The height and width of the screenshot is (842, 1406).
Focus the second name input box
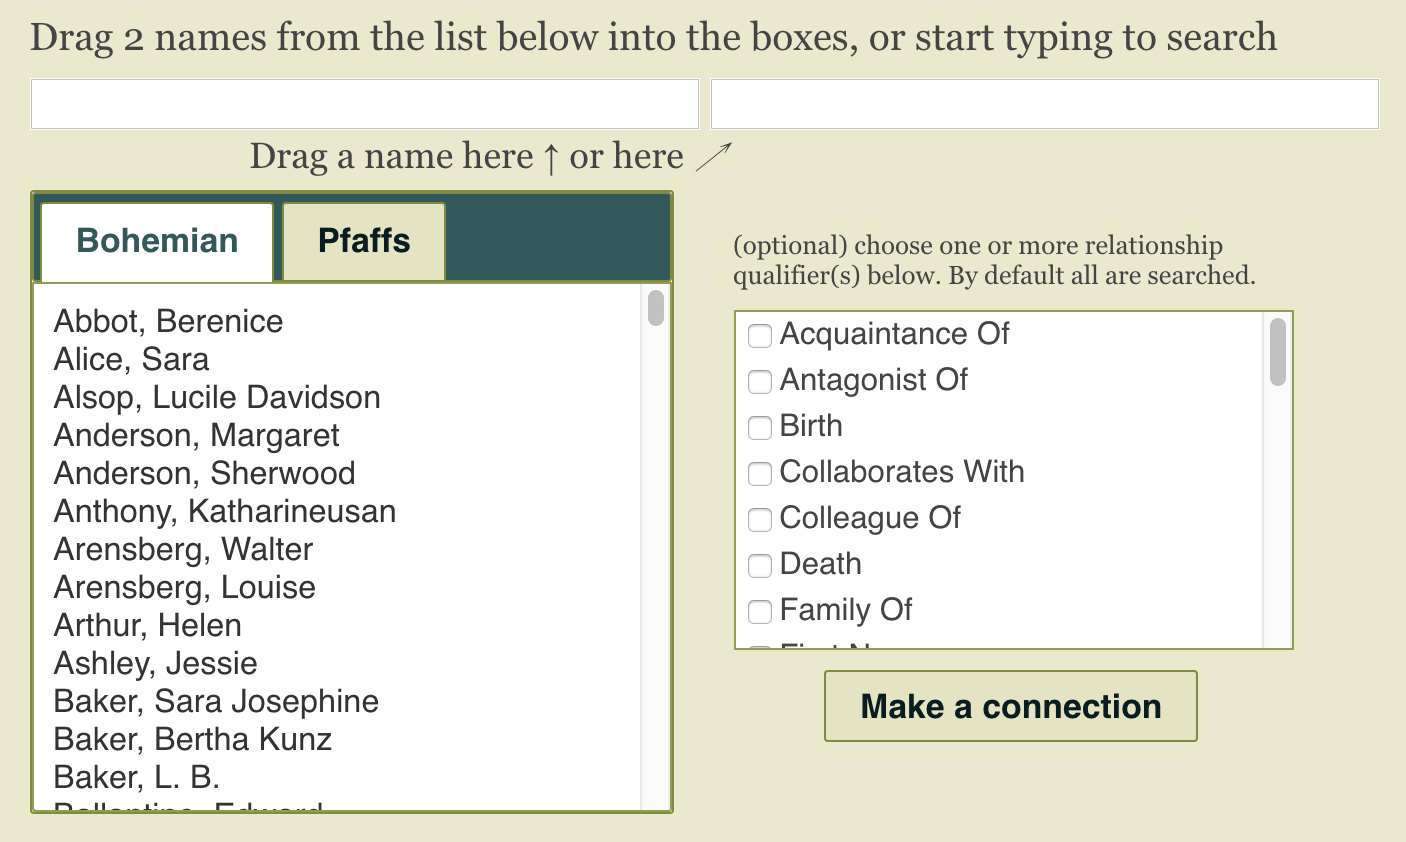(1044, 104)
